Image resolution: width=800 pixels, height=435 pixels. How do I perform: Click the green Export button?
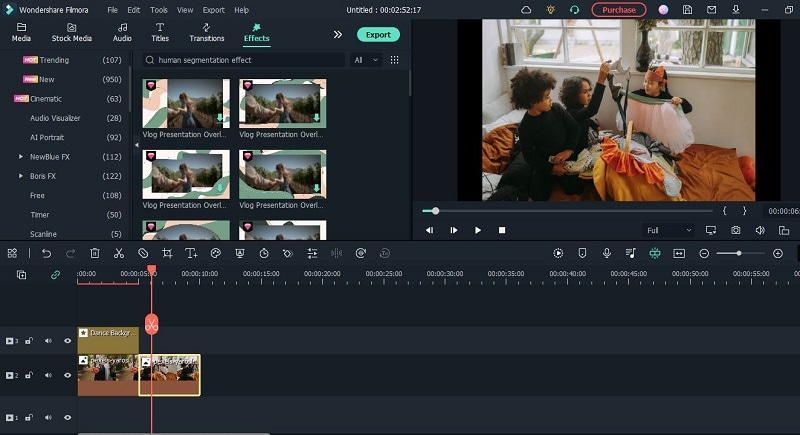378,35
